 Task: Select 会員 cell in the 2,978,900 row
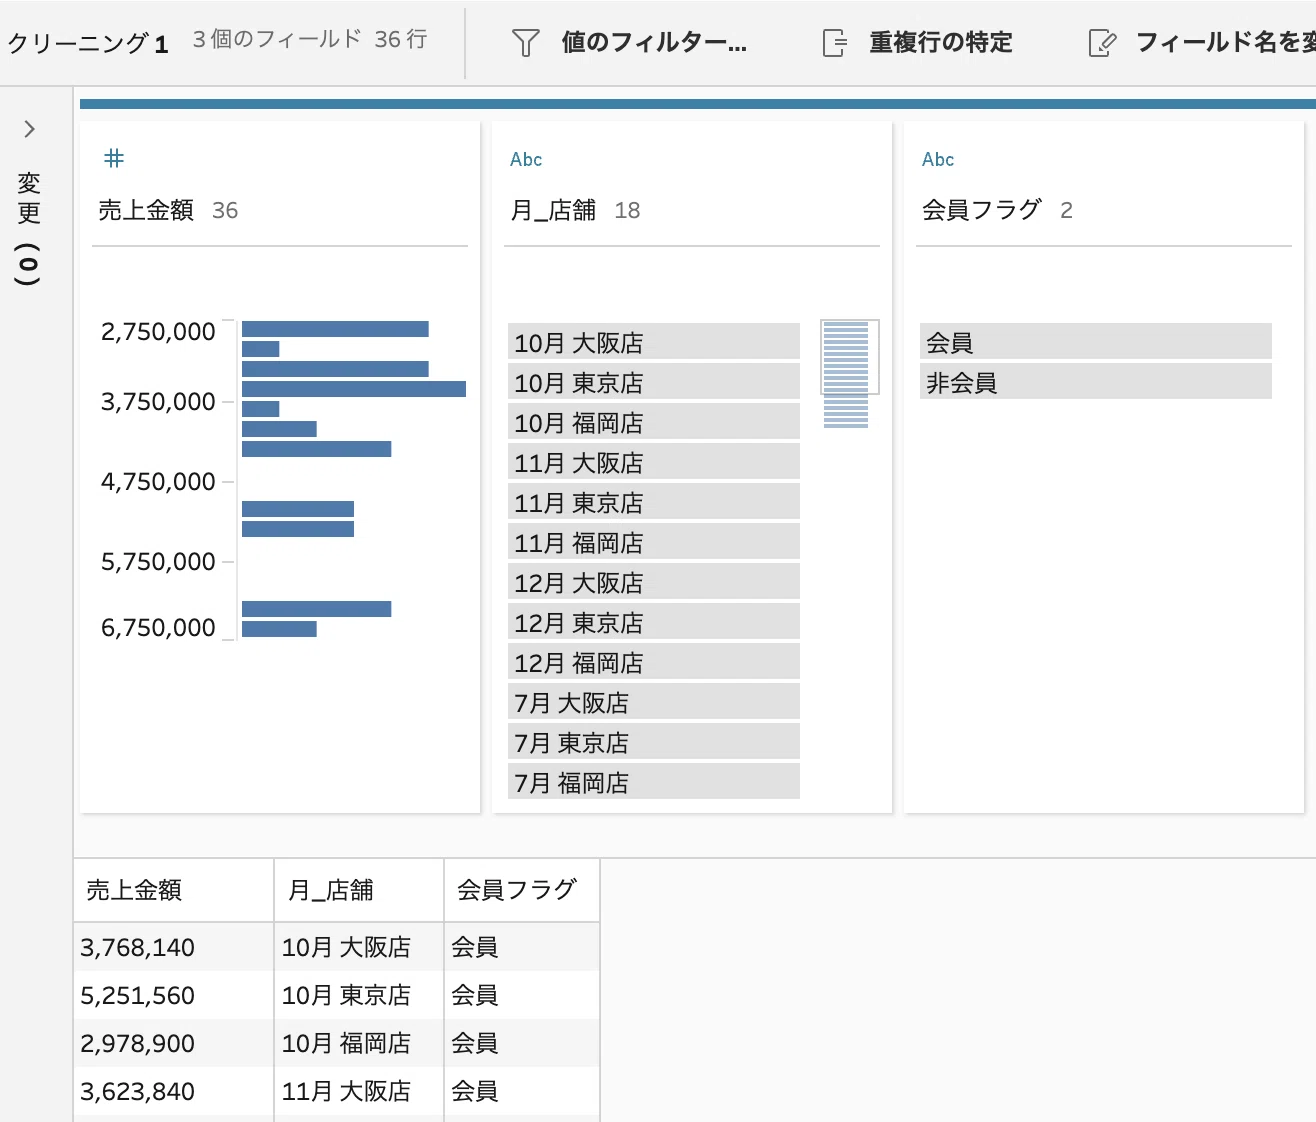click(x=522, y=1043)
